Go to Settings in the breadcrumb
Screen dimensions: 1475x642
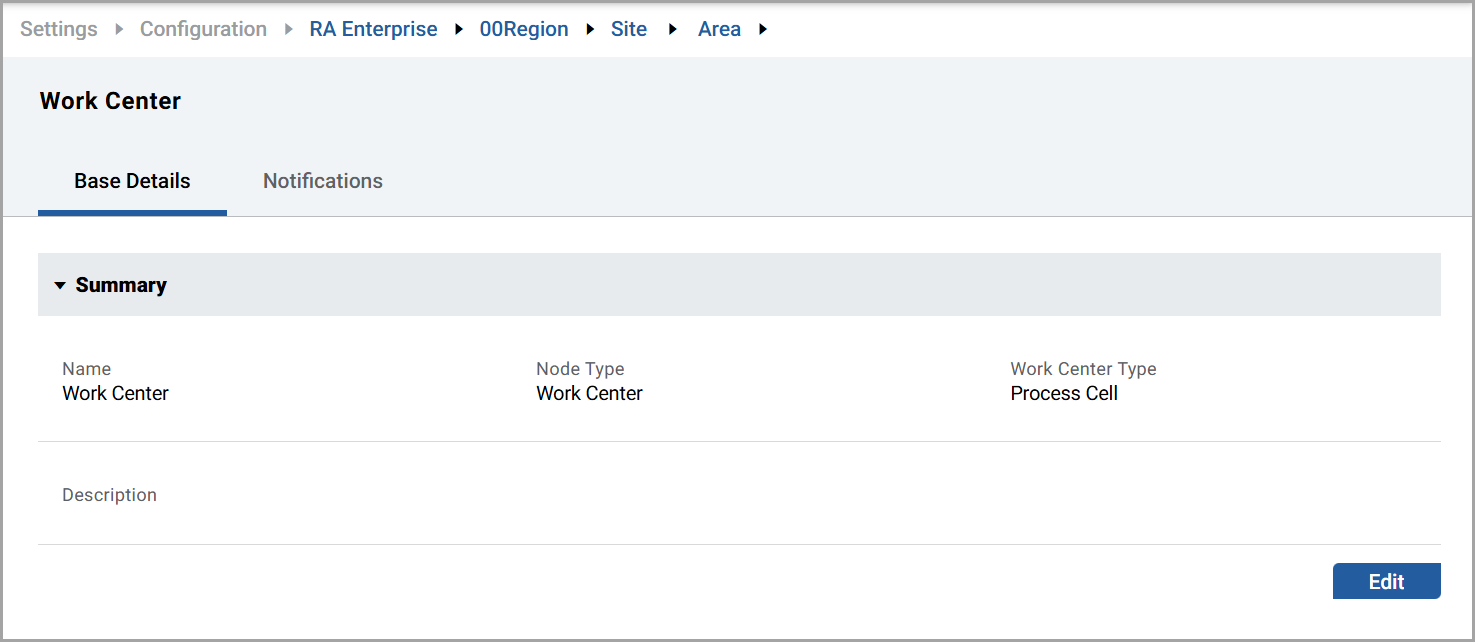pos(59,29)
